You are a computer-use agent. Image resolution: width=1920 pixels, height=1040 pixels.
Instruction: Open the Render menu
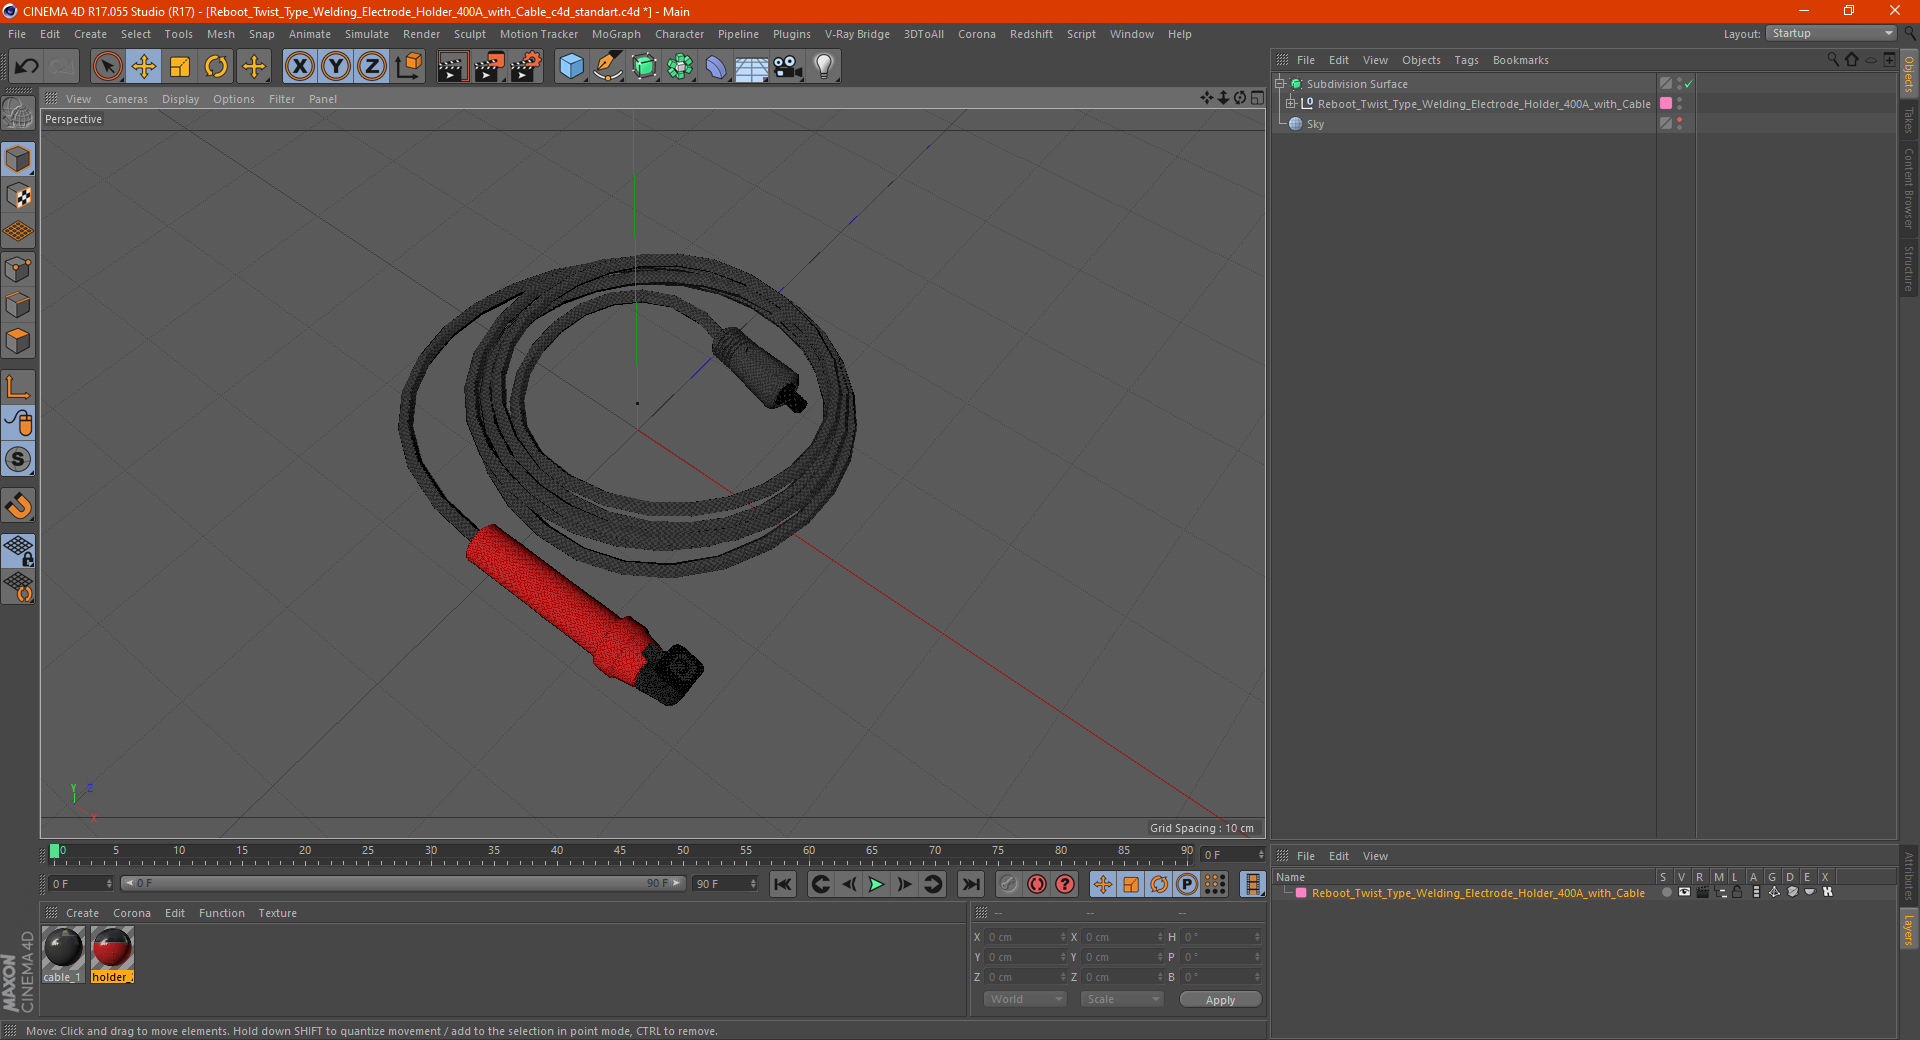click(x=421, y=34)
